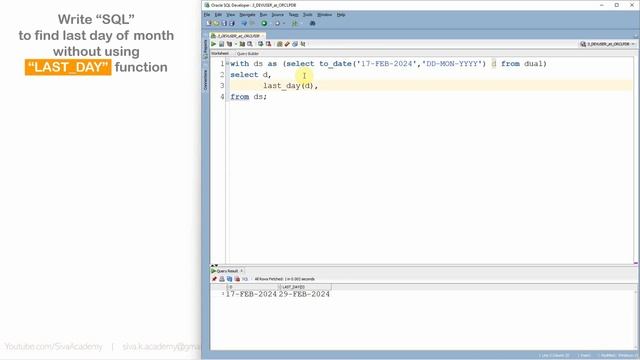Click the Run Script icon

pos(222,44)
